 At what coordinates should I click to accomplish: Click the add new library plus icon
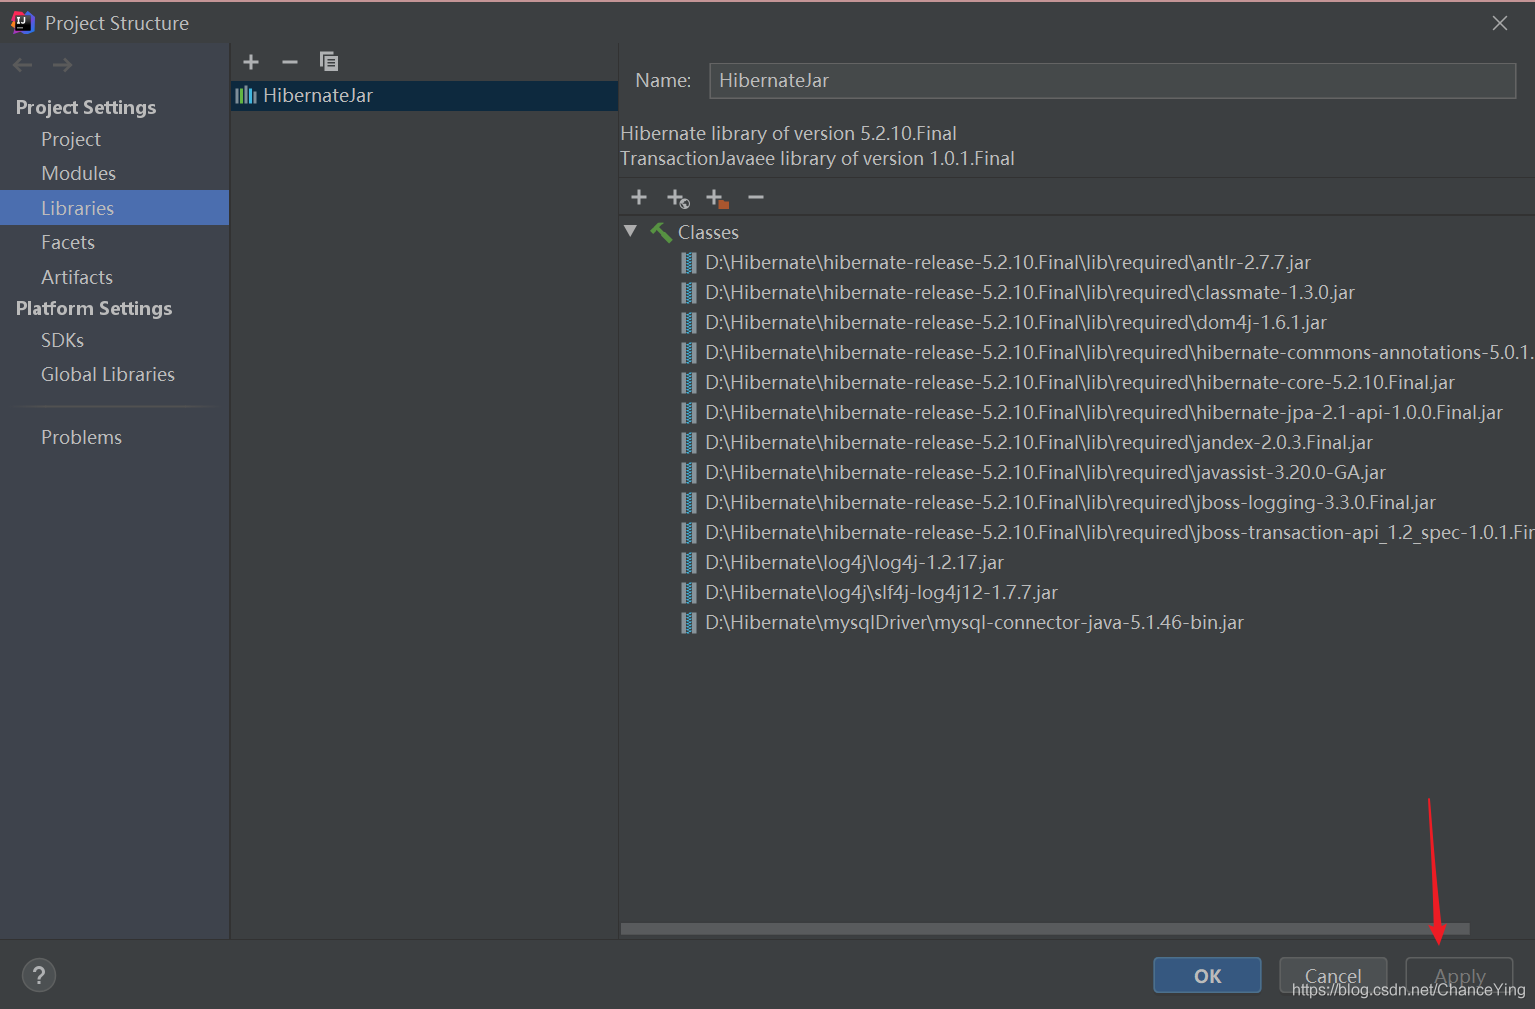point(251,62)
